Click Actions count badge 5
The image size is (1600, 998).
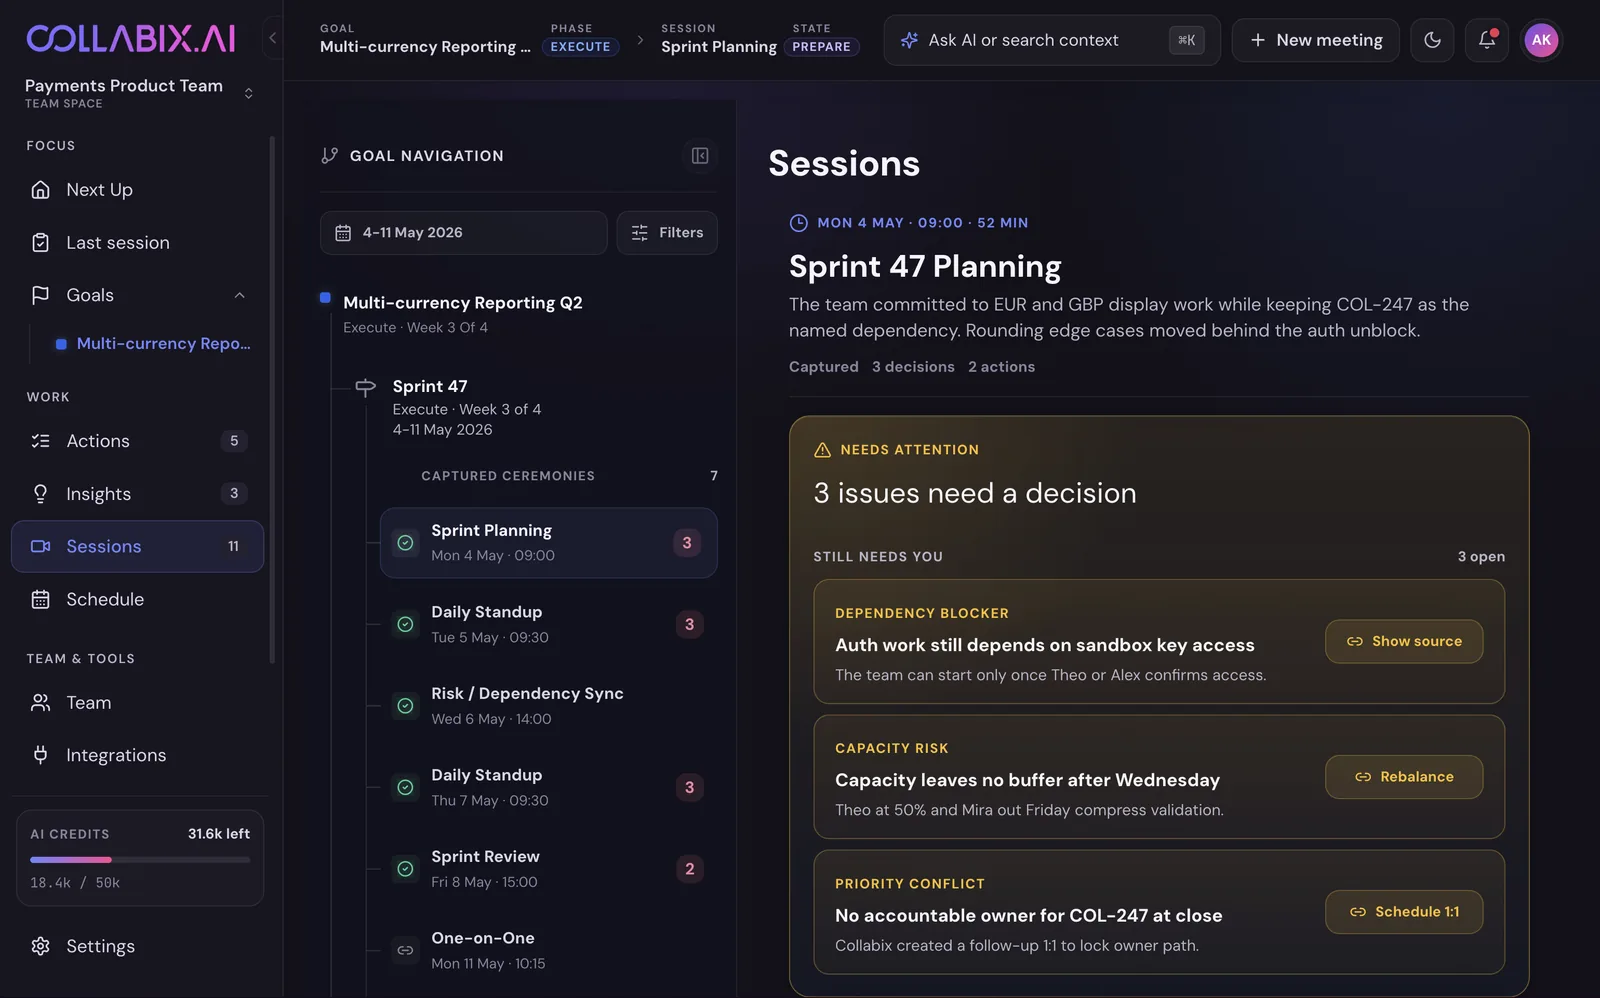tap(234, 441)
